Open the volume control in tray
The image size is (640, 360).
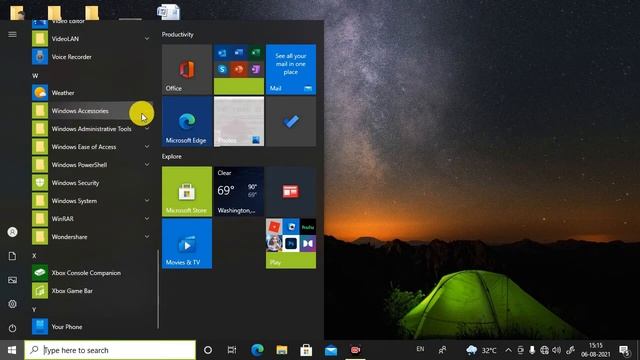tap(557, 350)
